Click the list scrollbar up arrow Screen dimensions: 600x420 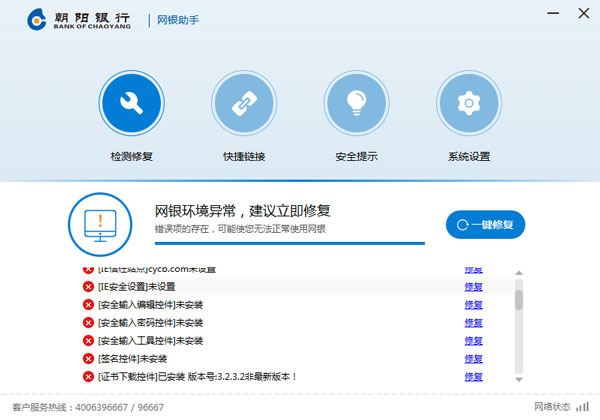[519, 273]
